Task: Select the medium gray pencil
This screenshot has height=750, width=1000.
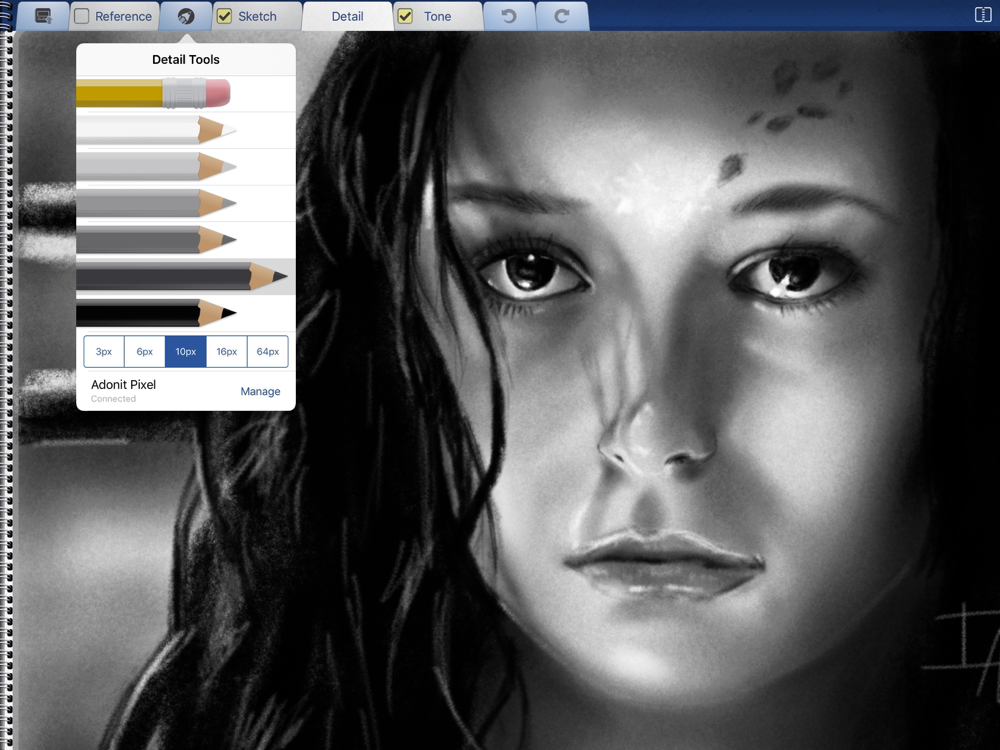Action: [x=186, y=204]
